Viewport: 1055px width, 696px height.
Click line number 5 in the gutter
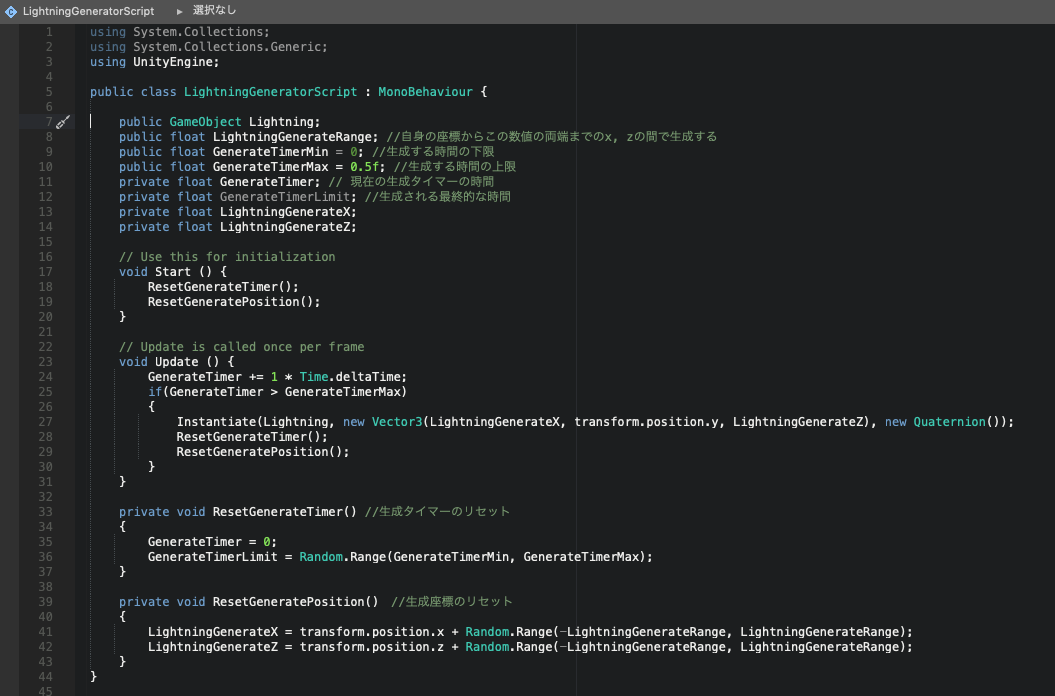(x=48, y=92)
